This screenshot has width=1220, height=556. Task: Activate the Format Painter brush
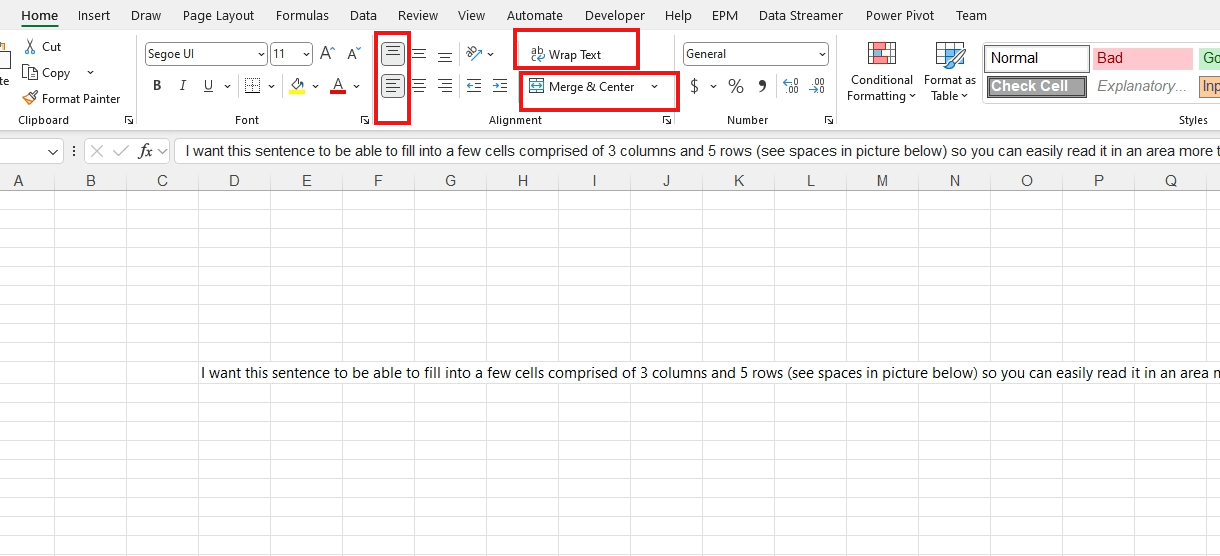pyautogui.click(x=71, y=99)
